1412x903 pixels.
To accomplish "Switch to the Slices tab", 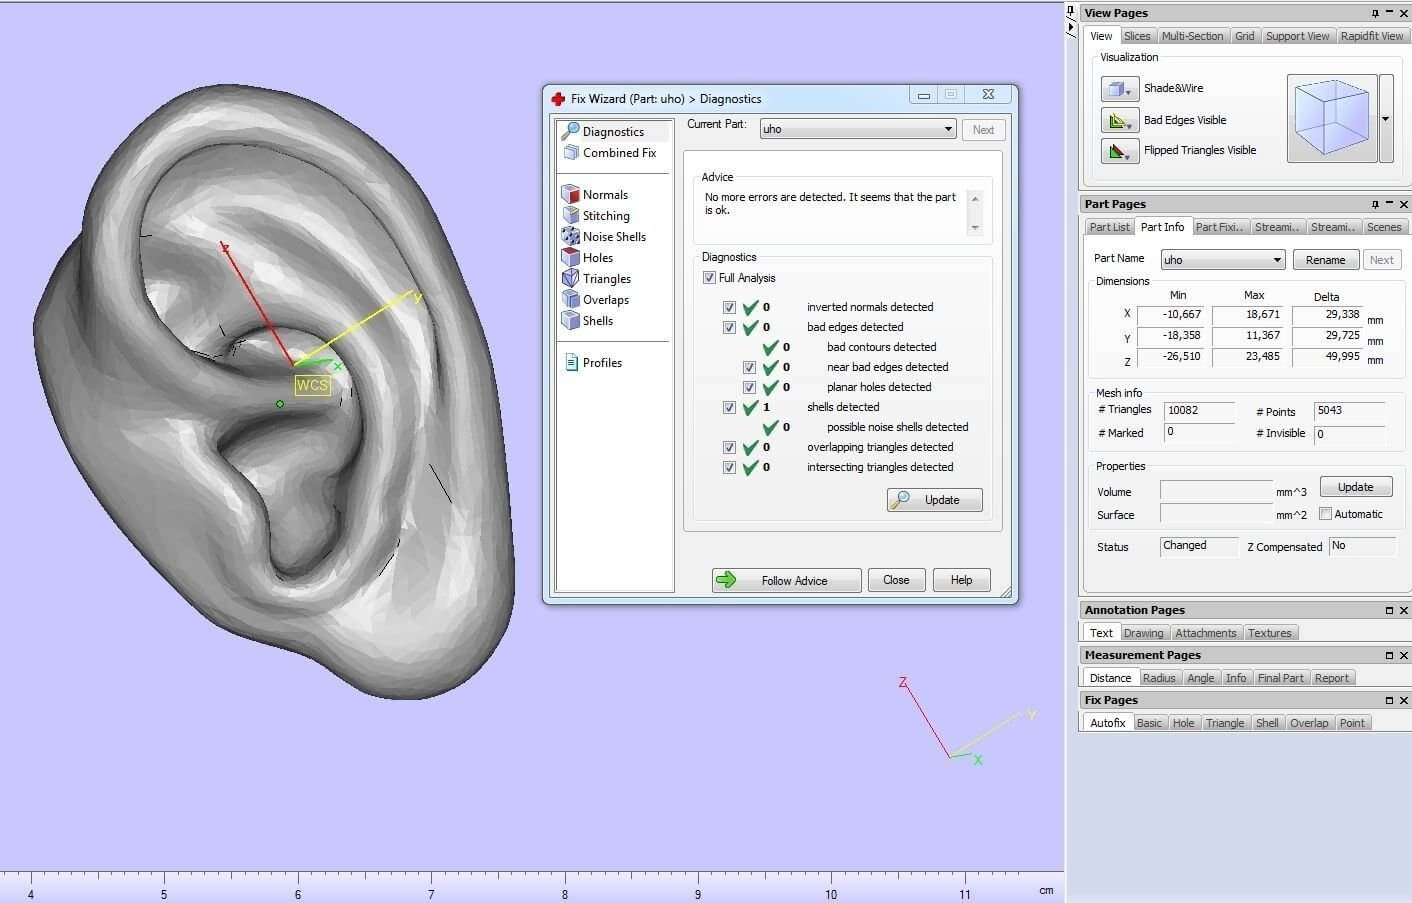I will point(1137,36).
